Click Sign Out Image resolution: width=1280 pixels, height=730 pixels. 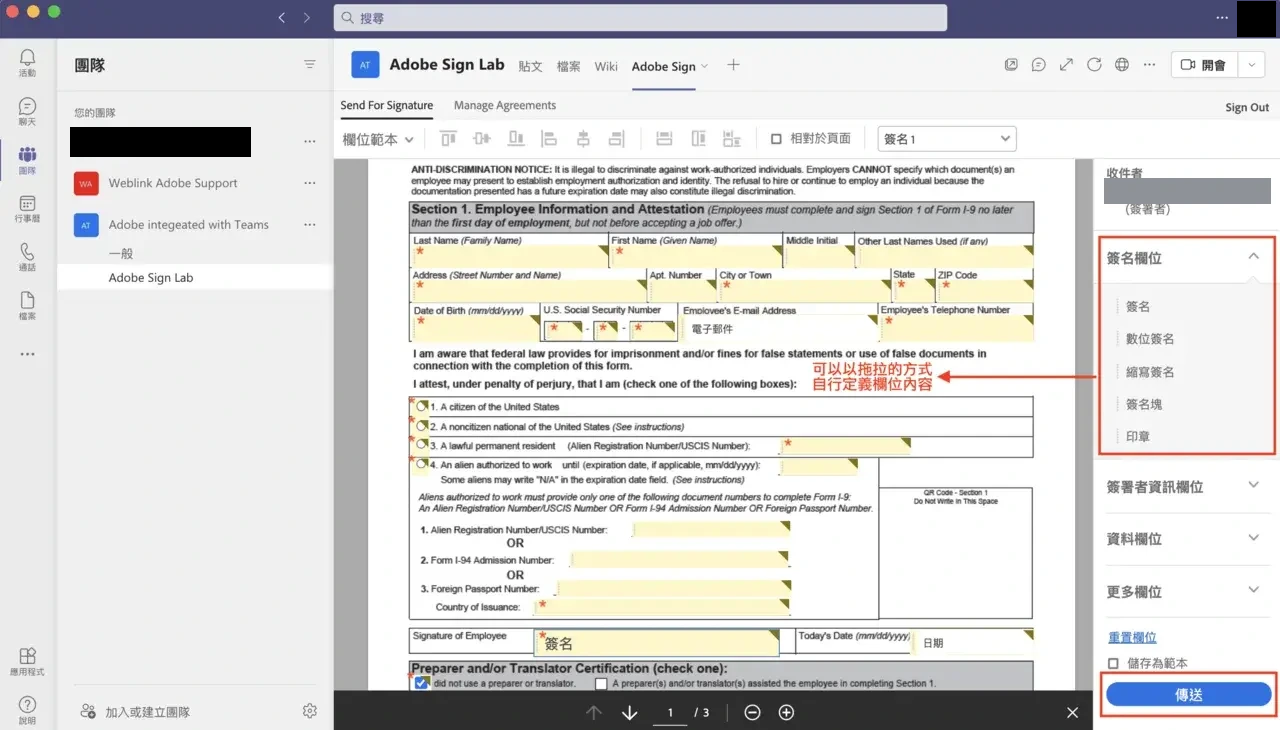[1247, 107]
